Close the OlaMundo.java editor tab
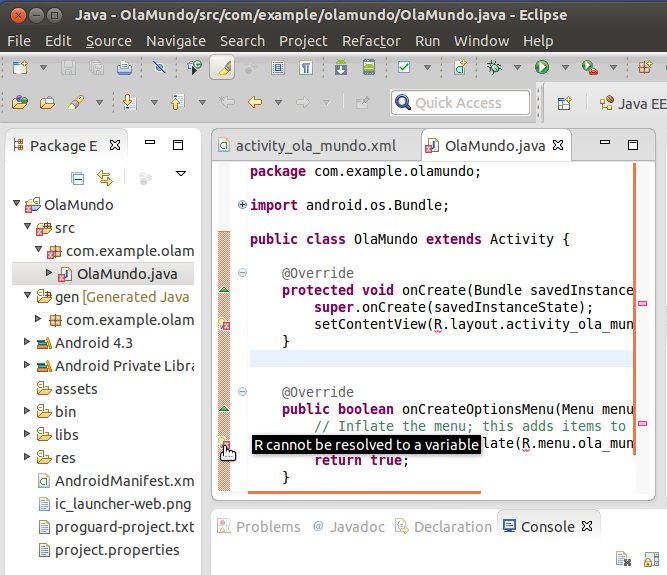Image resolution: width=667 pixels, height=575 pixels. (x=558, y=145)
